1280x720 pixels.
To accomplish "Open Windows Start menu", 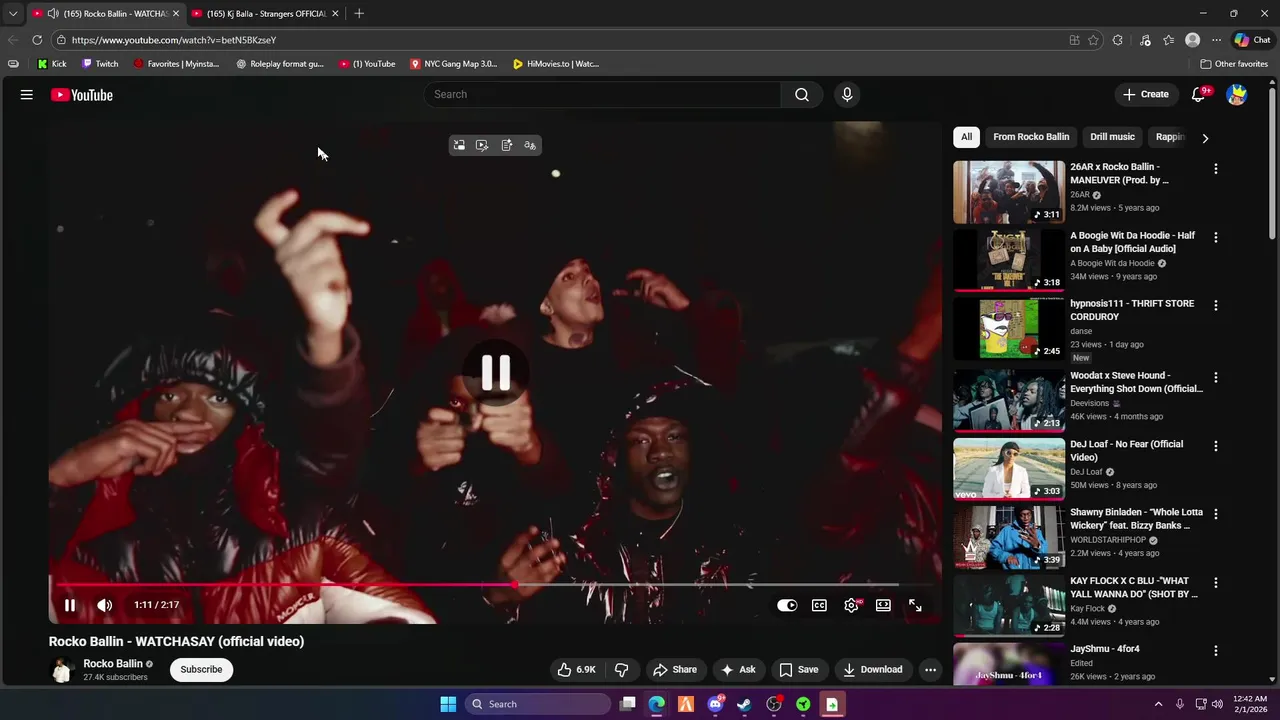I will pyautogui.click(x=448, y=704).
